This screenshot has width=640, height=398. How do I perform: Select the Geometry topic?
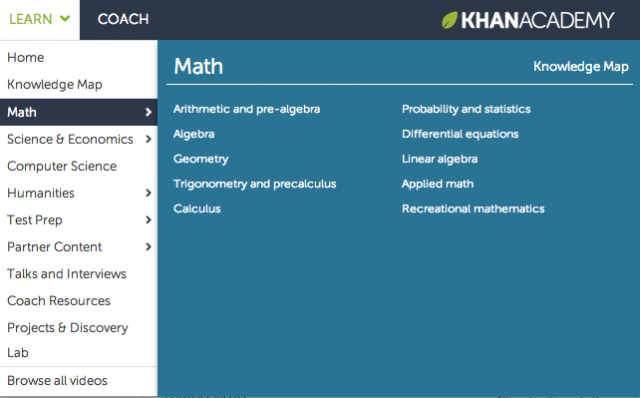tap(201, 159)
